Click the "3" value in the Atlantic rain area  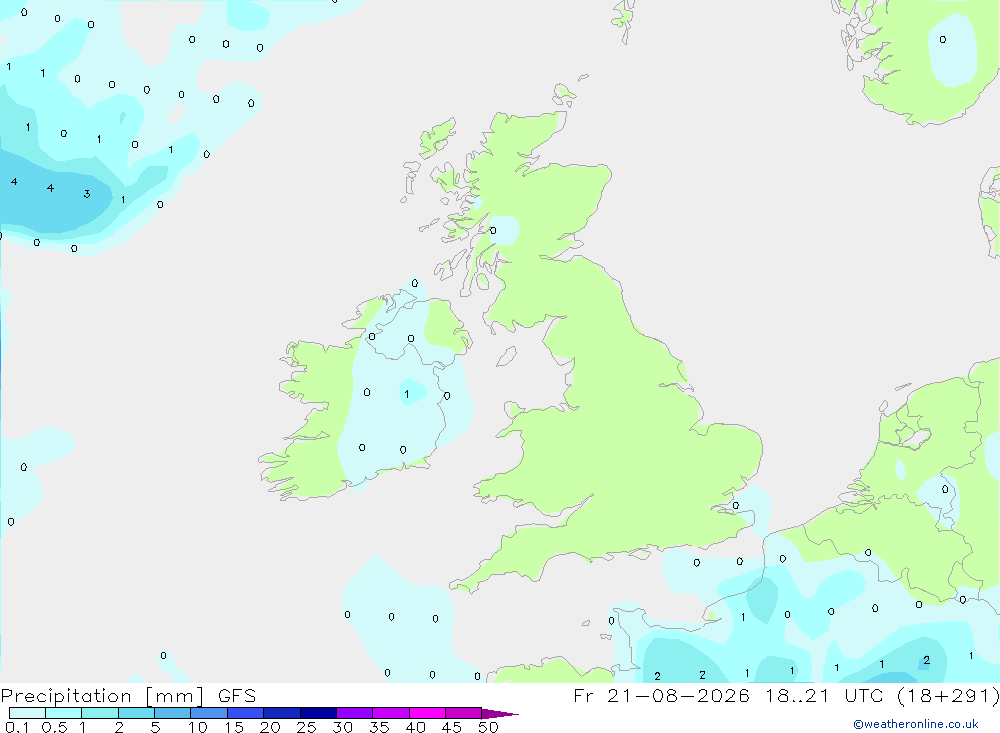(x=87, y=194)
